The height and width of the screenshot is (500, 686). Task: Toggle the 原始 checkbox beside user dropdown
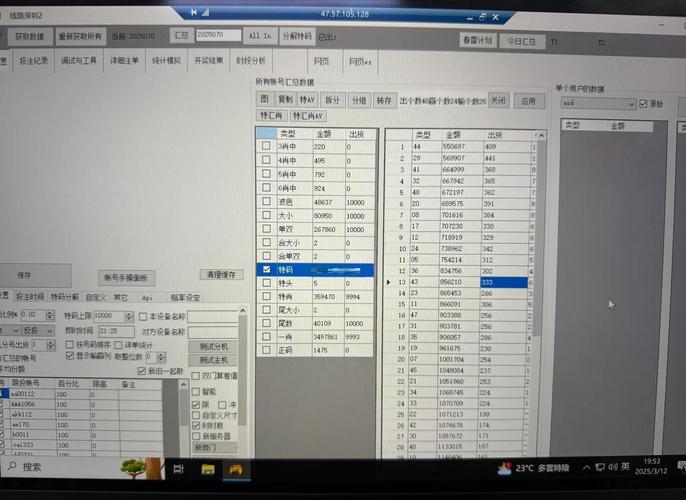point(643,103)
